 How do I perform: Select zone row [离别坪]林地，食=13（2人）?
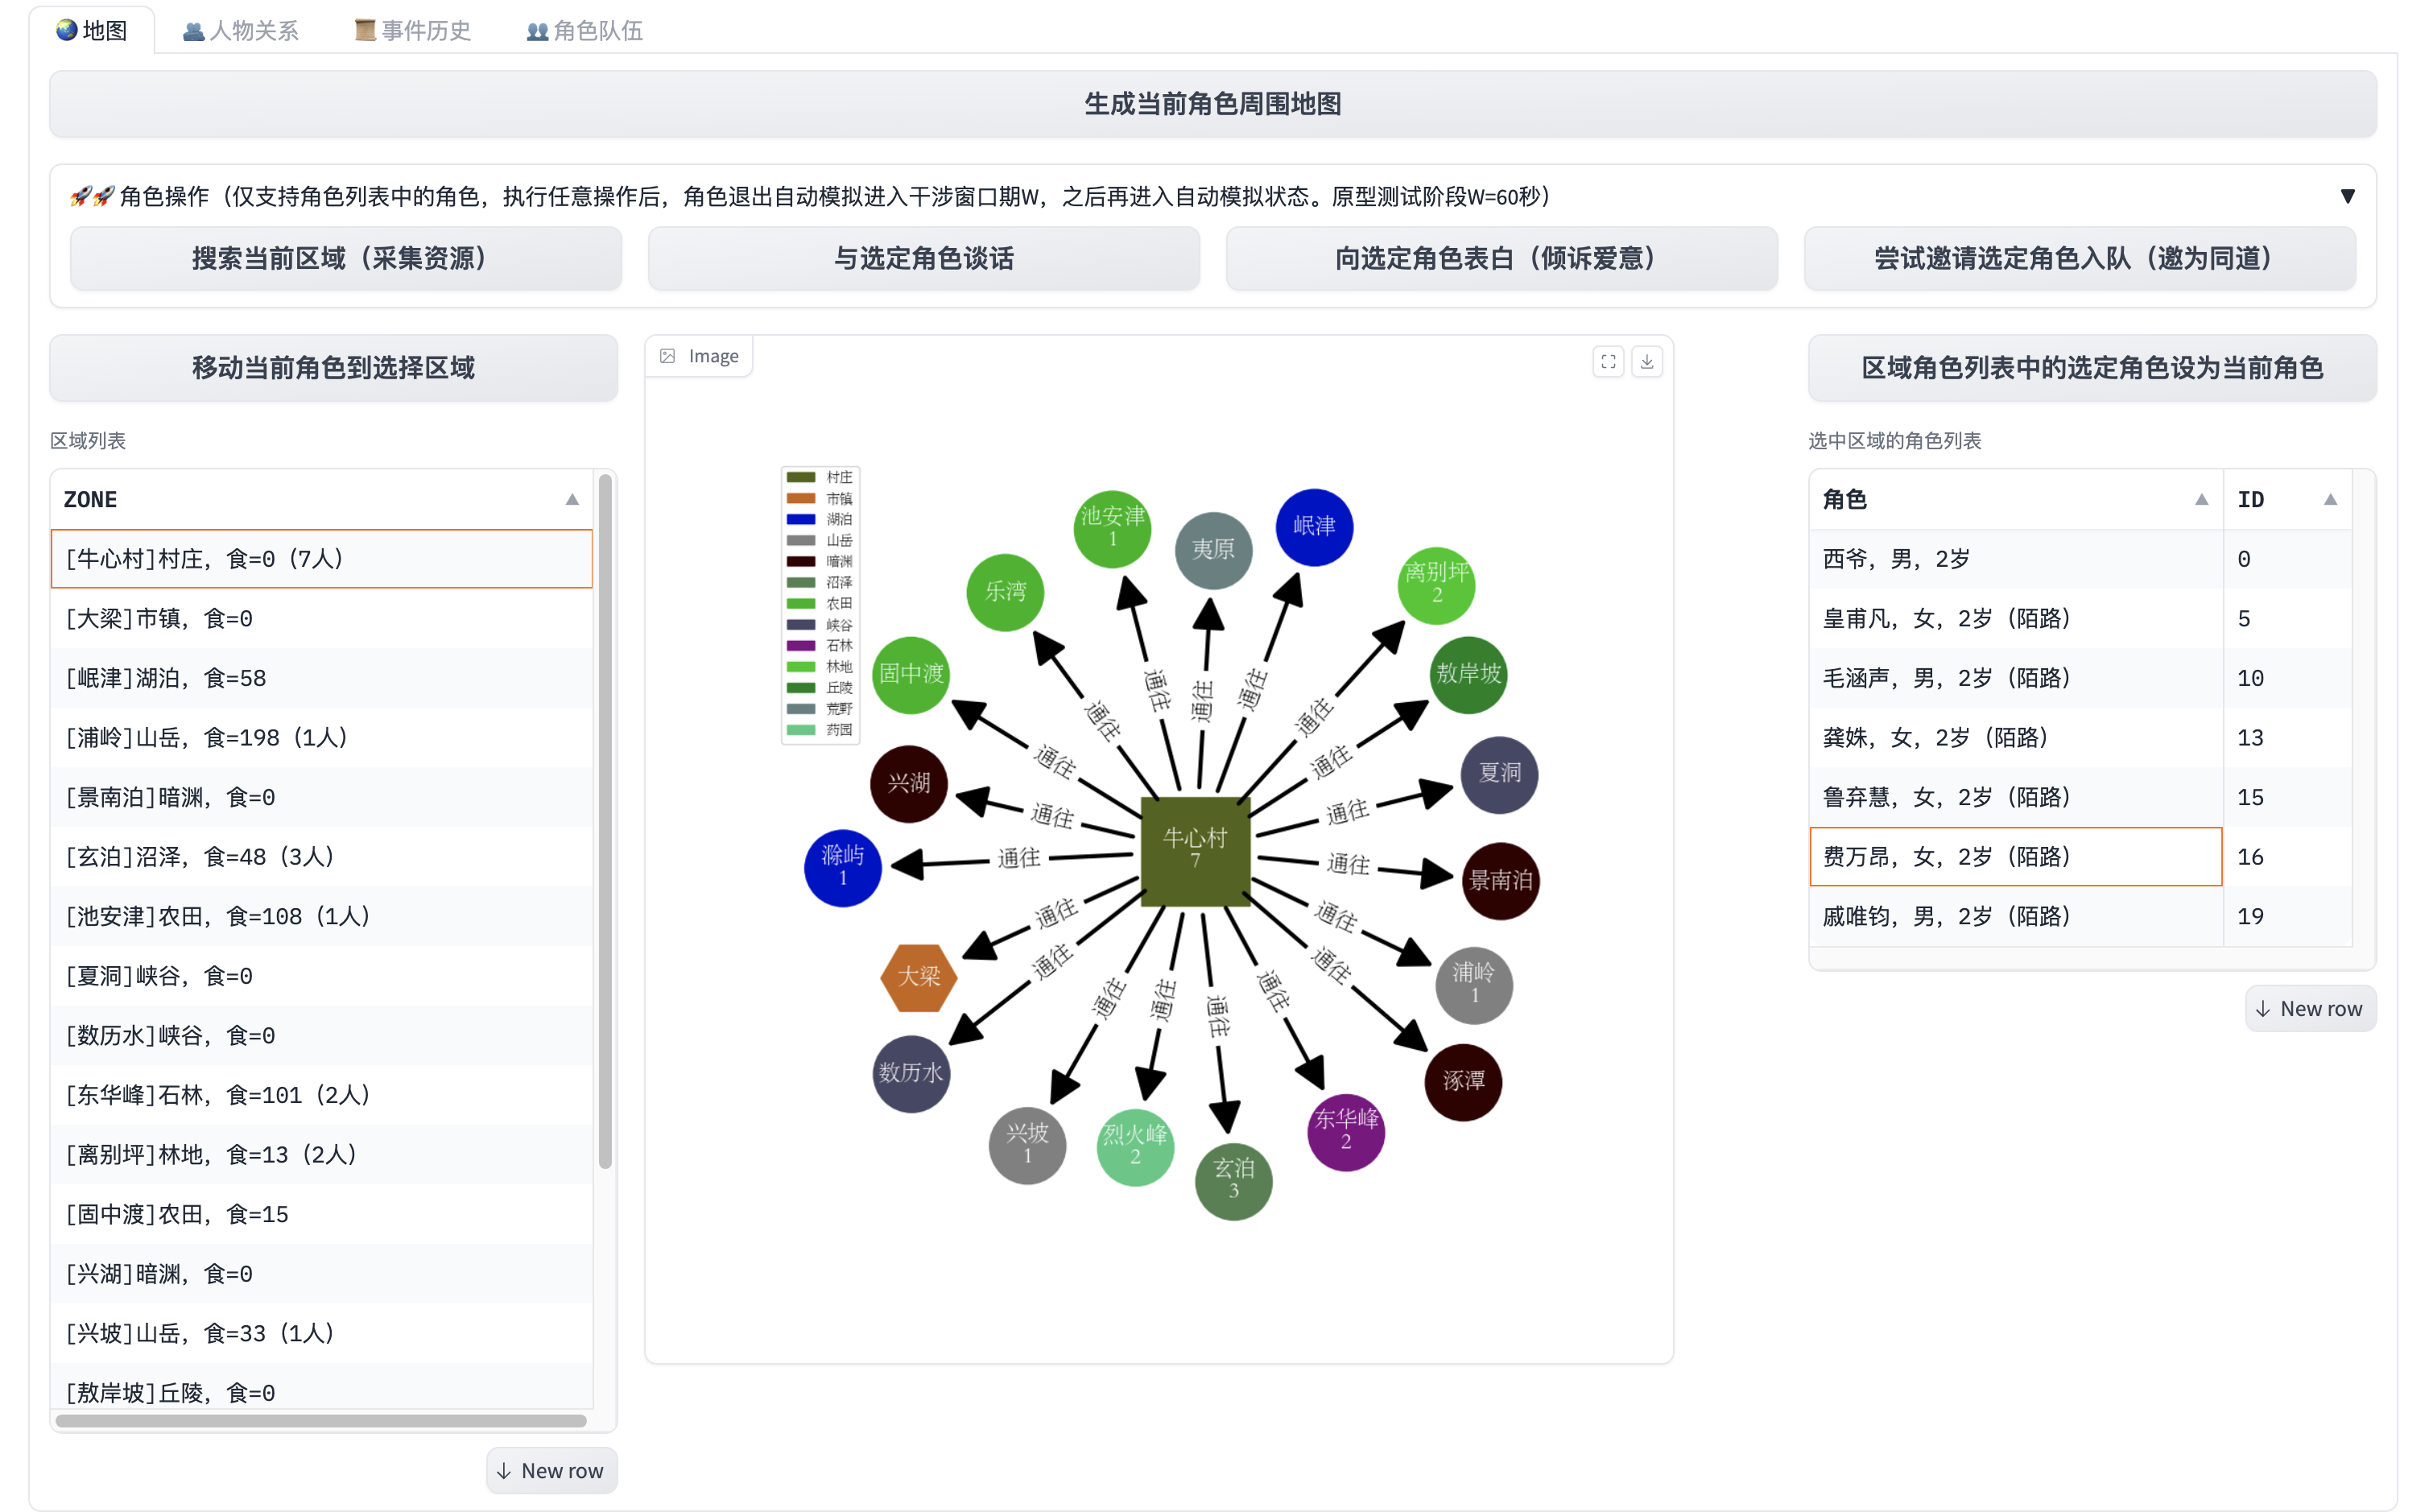(x=321, y=1154)
